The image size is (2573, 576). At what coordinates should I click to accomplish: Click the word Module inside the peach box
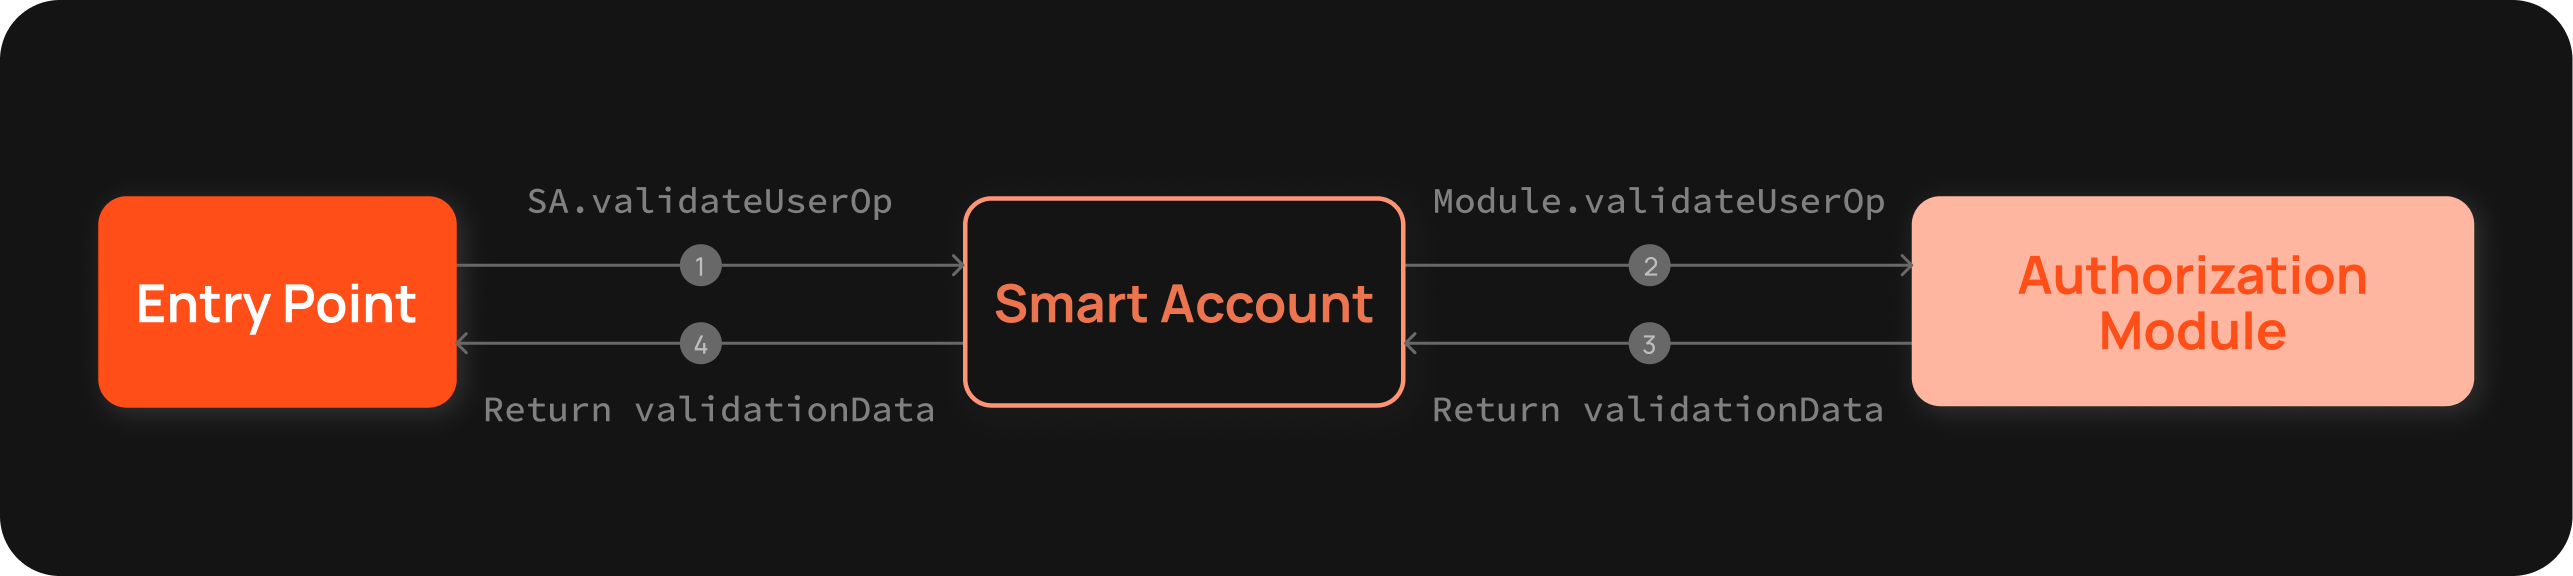(x=2192, y=331)
